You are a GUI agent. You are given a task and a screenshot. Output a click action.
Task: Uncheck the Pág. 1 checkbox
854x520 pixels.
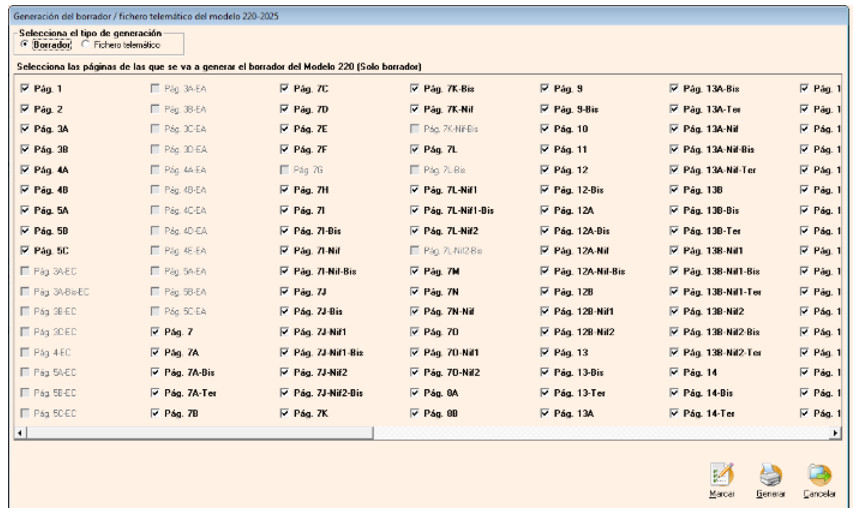click(x=25, y=88)
